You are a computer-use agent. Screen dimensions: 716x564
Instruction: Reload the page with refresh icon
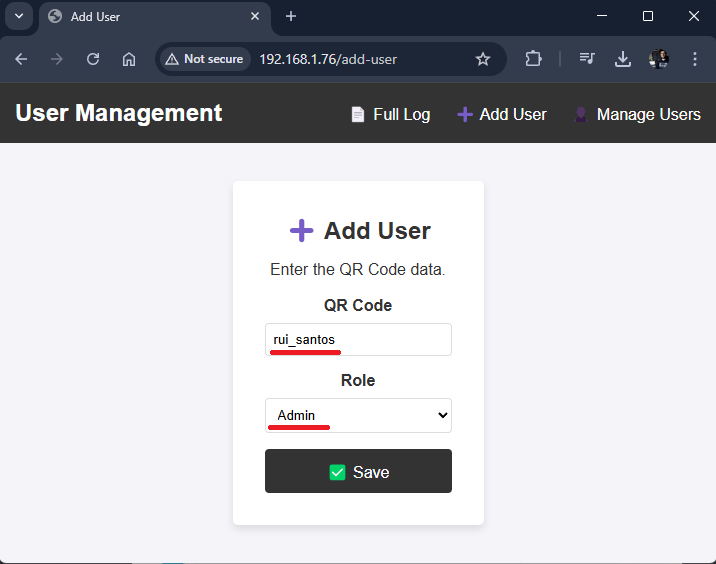click(x=93, y=59)
